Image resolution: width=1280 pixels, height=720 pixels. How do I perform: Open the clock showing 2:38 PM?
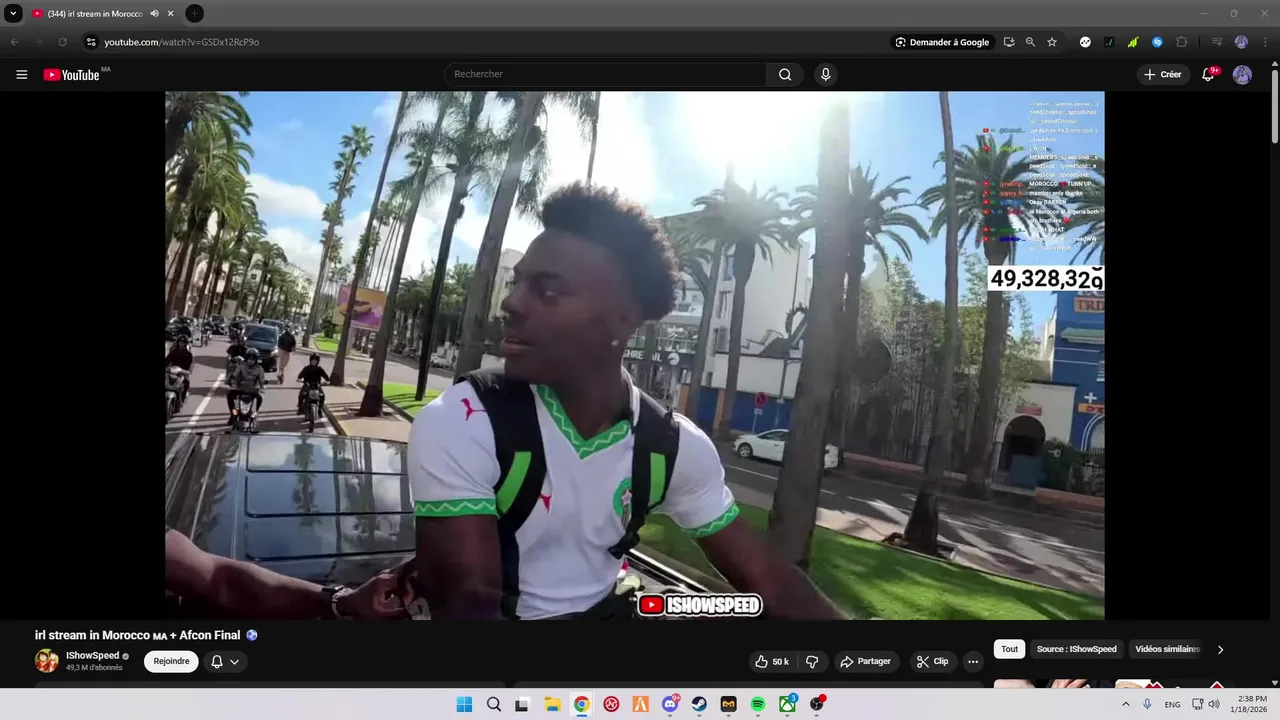click(1252, 704)
